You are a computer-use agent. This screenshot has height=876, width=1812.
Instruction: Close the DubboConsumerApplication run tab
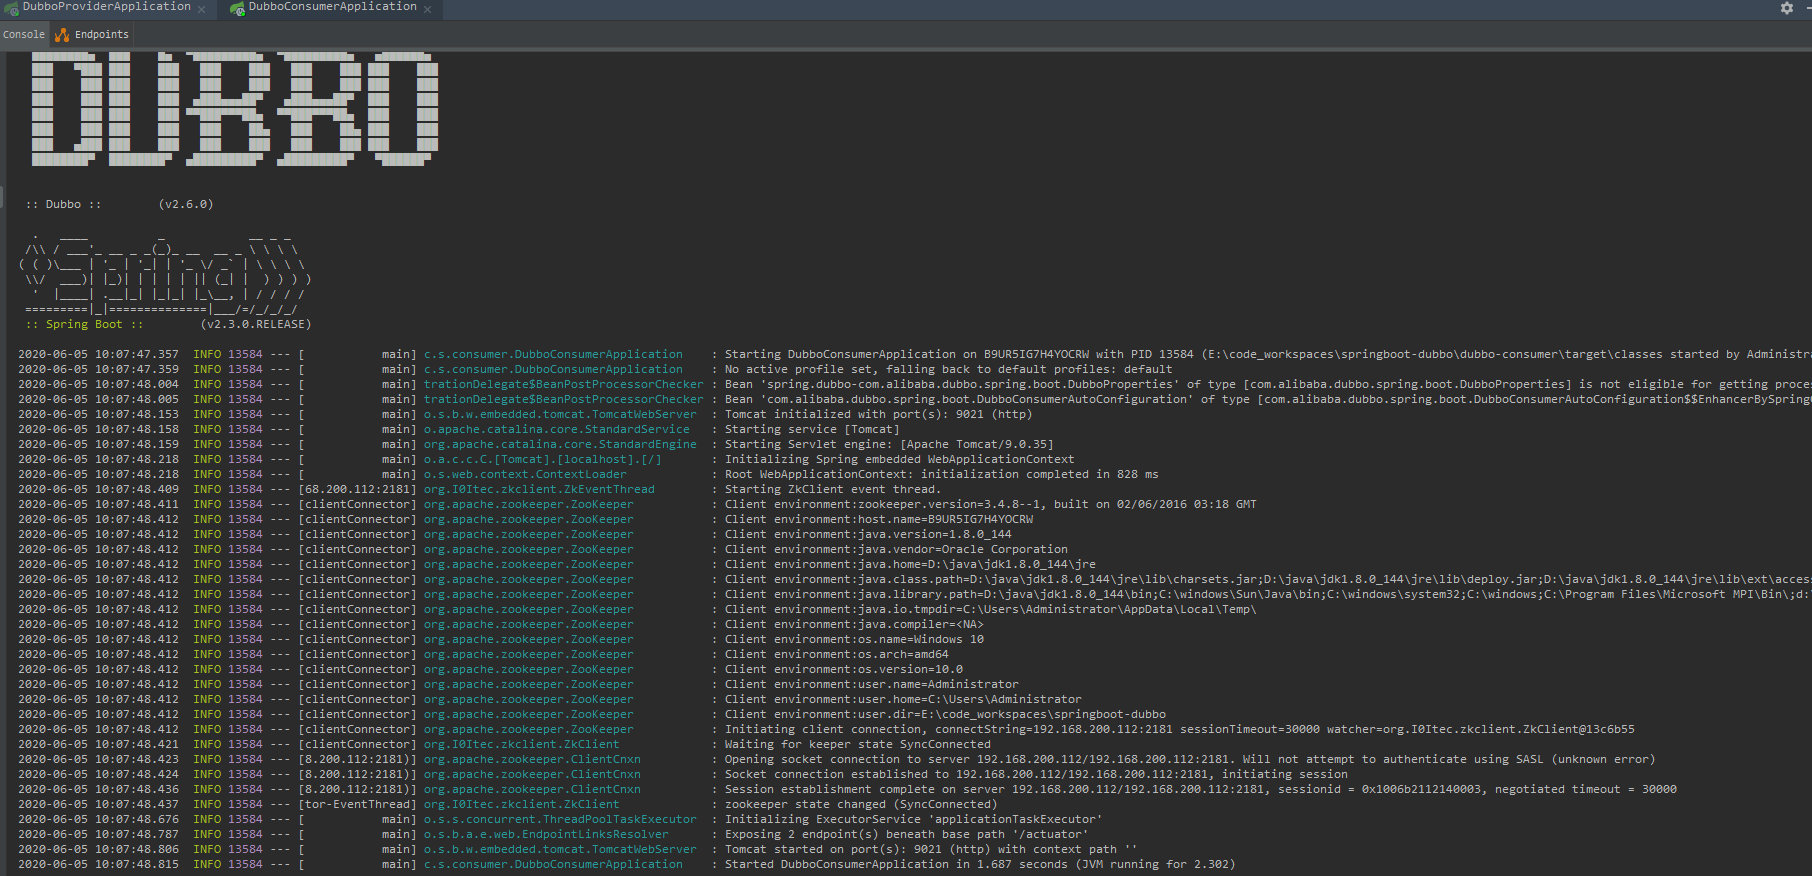(427, 9)
